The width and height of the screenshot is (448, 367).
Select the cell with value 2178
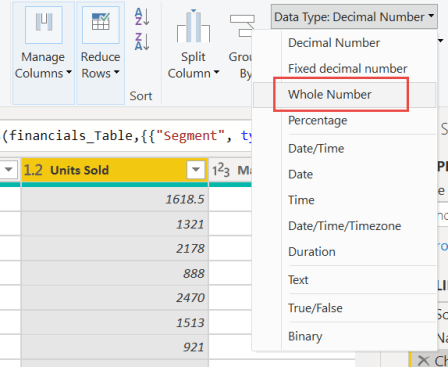115,249
